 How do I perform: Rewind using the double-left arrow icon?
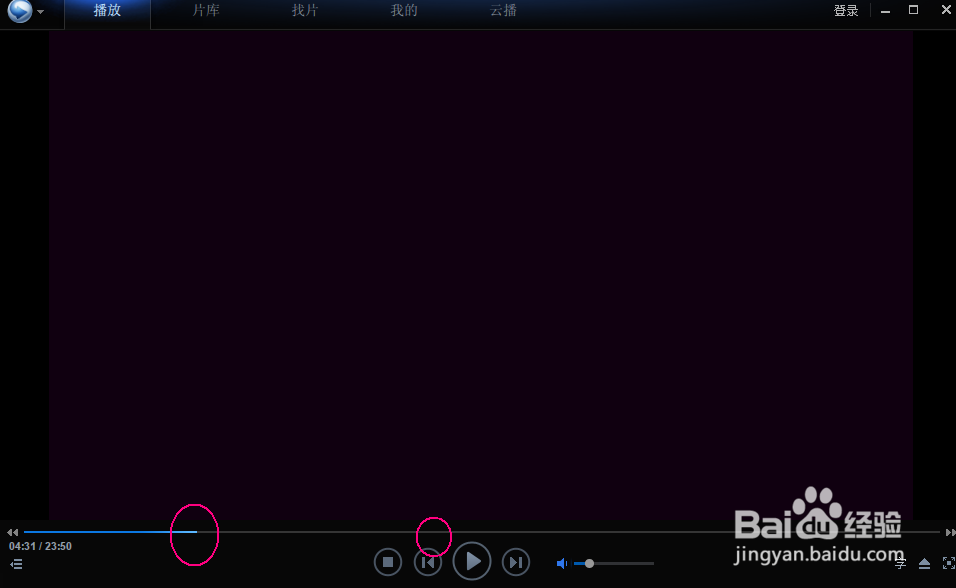12,532
